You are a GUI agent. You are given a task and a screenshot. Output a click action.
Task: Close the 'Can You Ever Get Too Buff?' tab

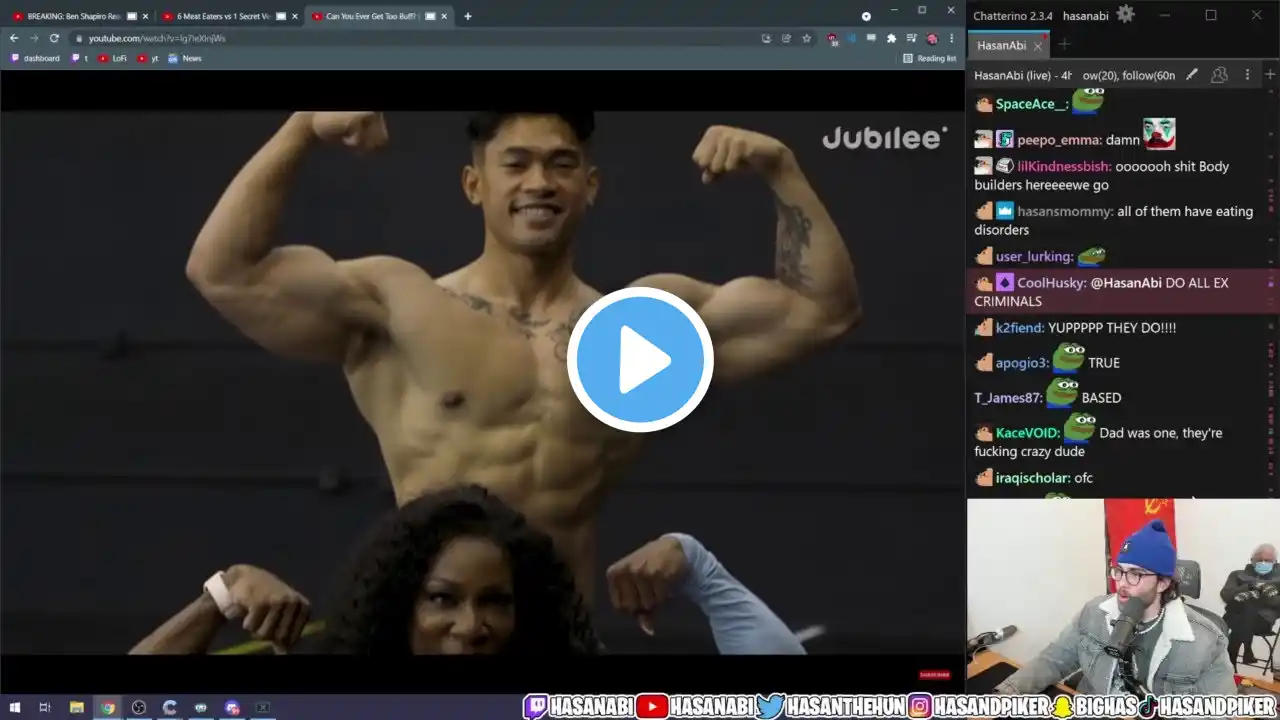tap(444, 16)
